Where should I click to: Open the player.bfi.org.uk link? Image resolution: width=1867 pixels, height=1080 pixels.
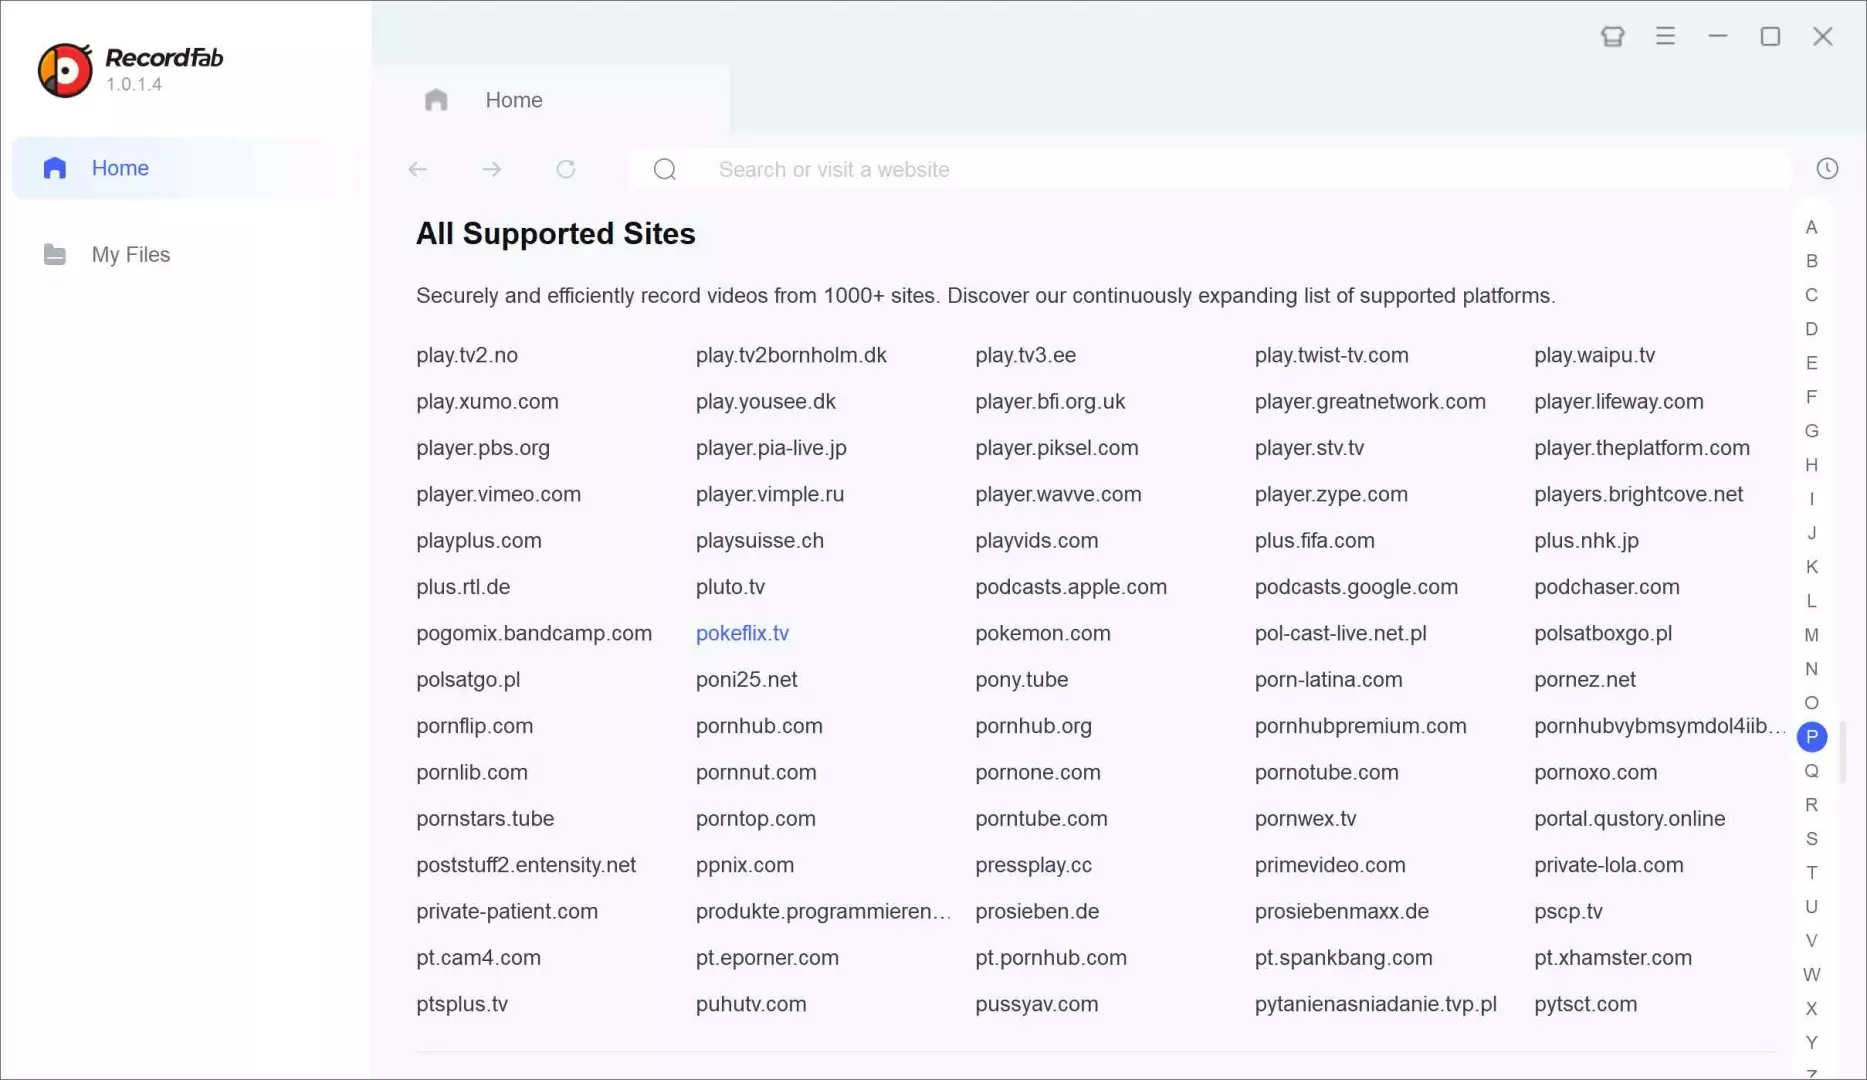[1050, 401]
